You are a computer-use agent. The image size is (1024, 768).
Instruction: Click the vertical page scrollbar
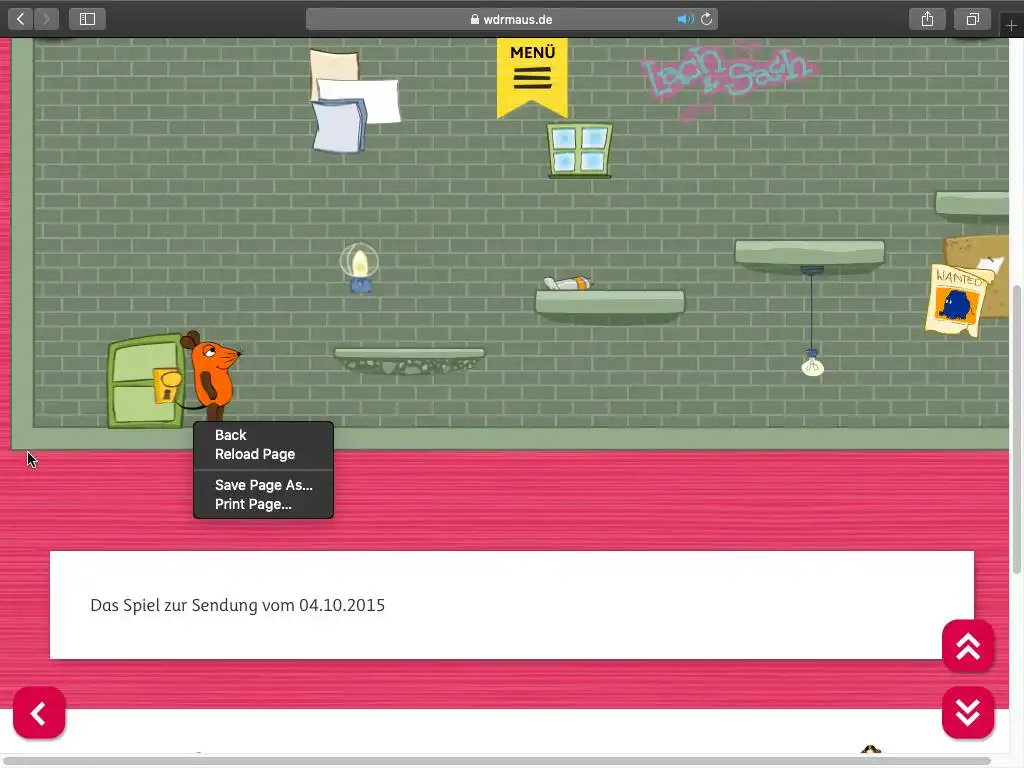[1016, 429]
